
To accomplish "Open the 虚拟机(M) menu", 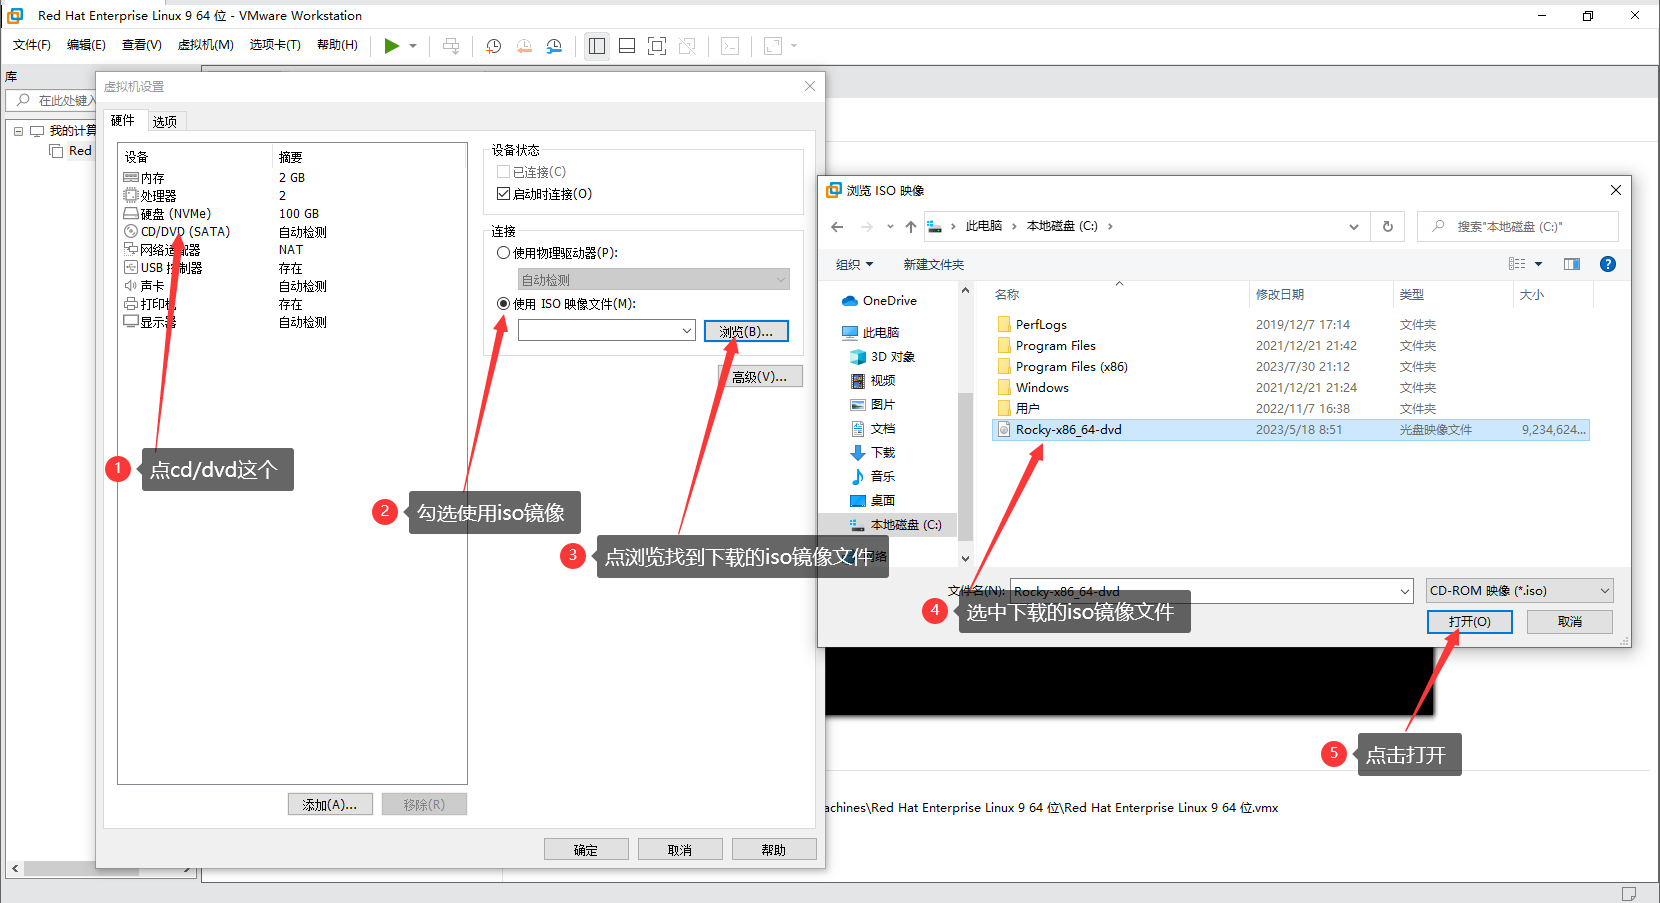I will click(x=206, y=45).
